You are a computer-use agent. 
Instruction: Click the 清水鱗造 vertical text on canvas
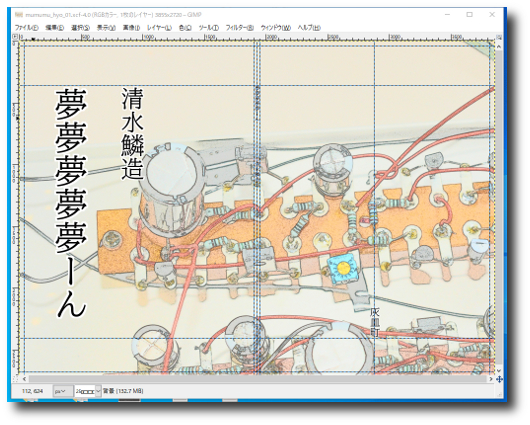click(132, 134)
